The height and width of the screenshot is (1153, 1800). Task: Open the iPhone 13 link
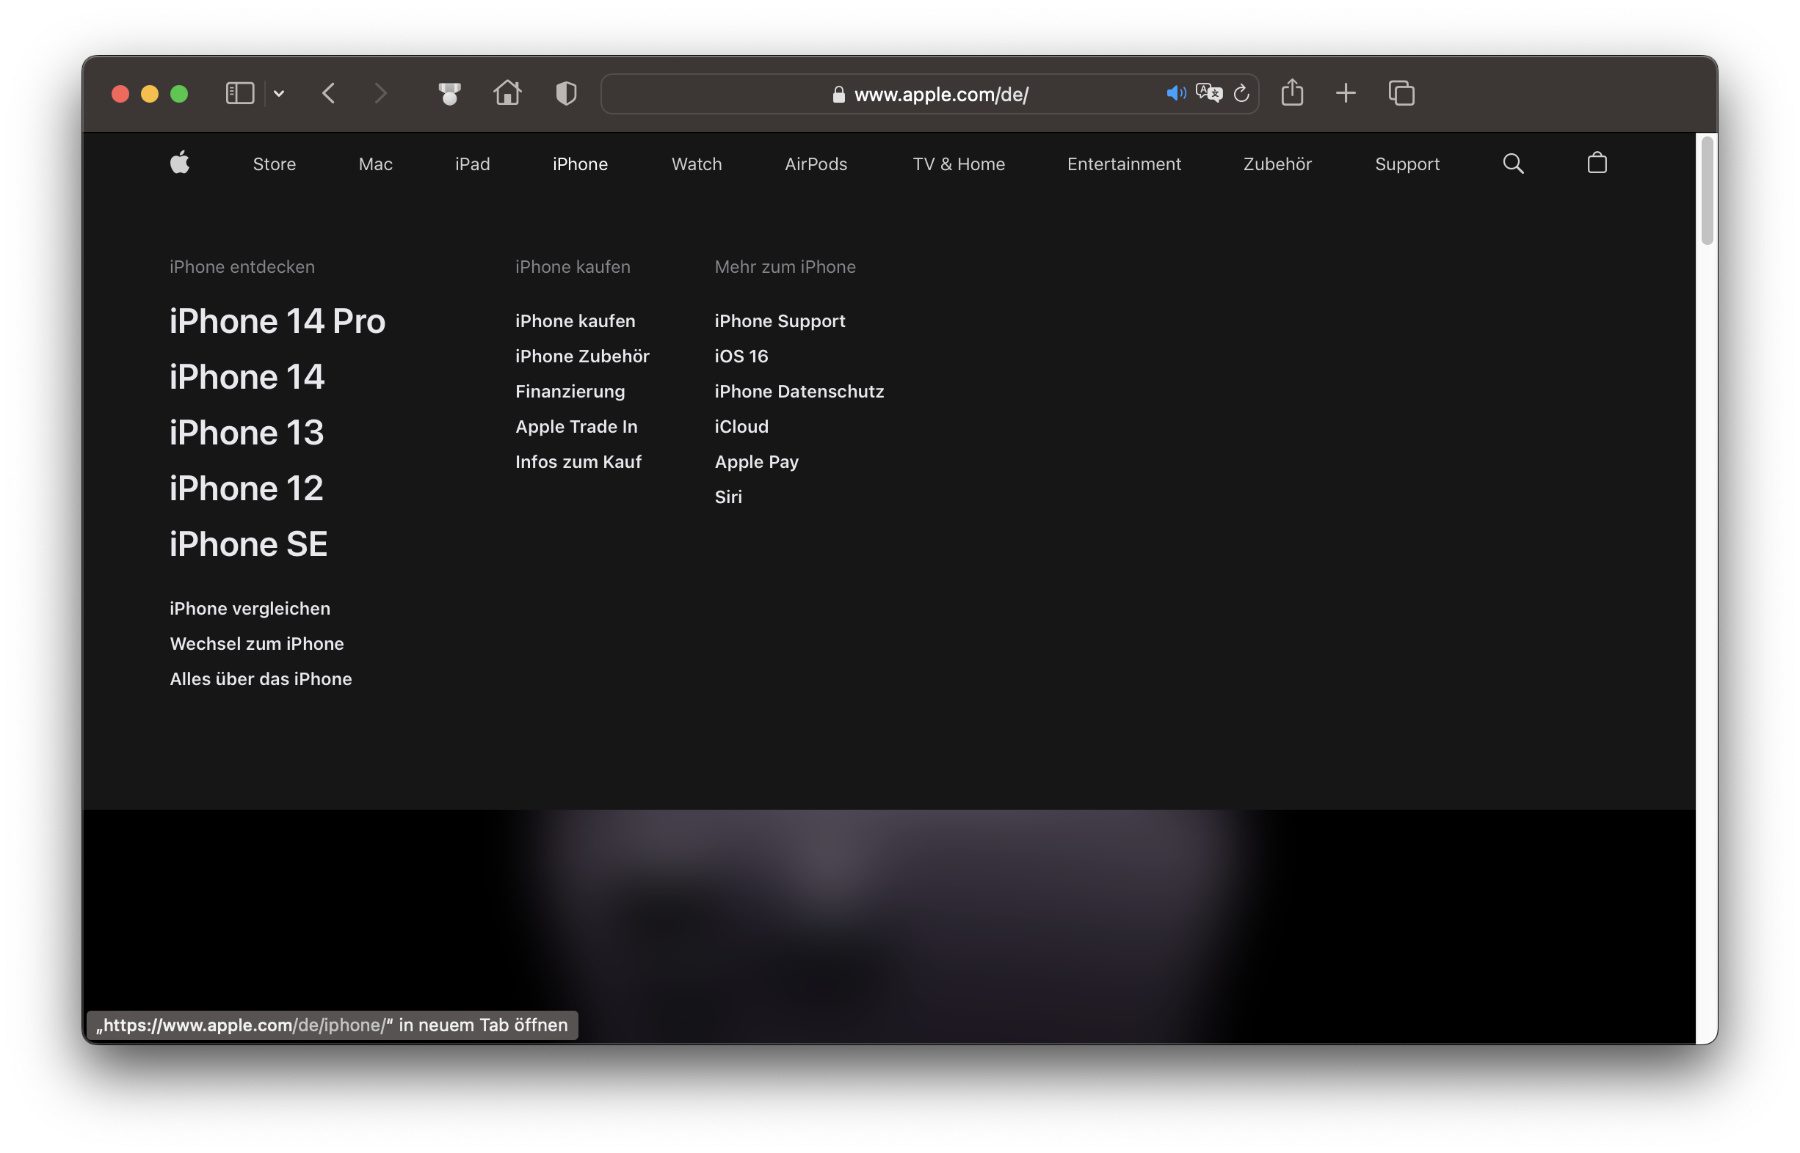coord(247,433)
